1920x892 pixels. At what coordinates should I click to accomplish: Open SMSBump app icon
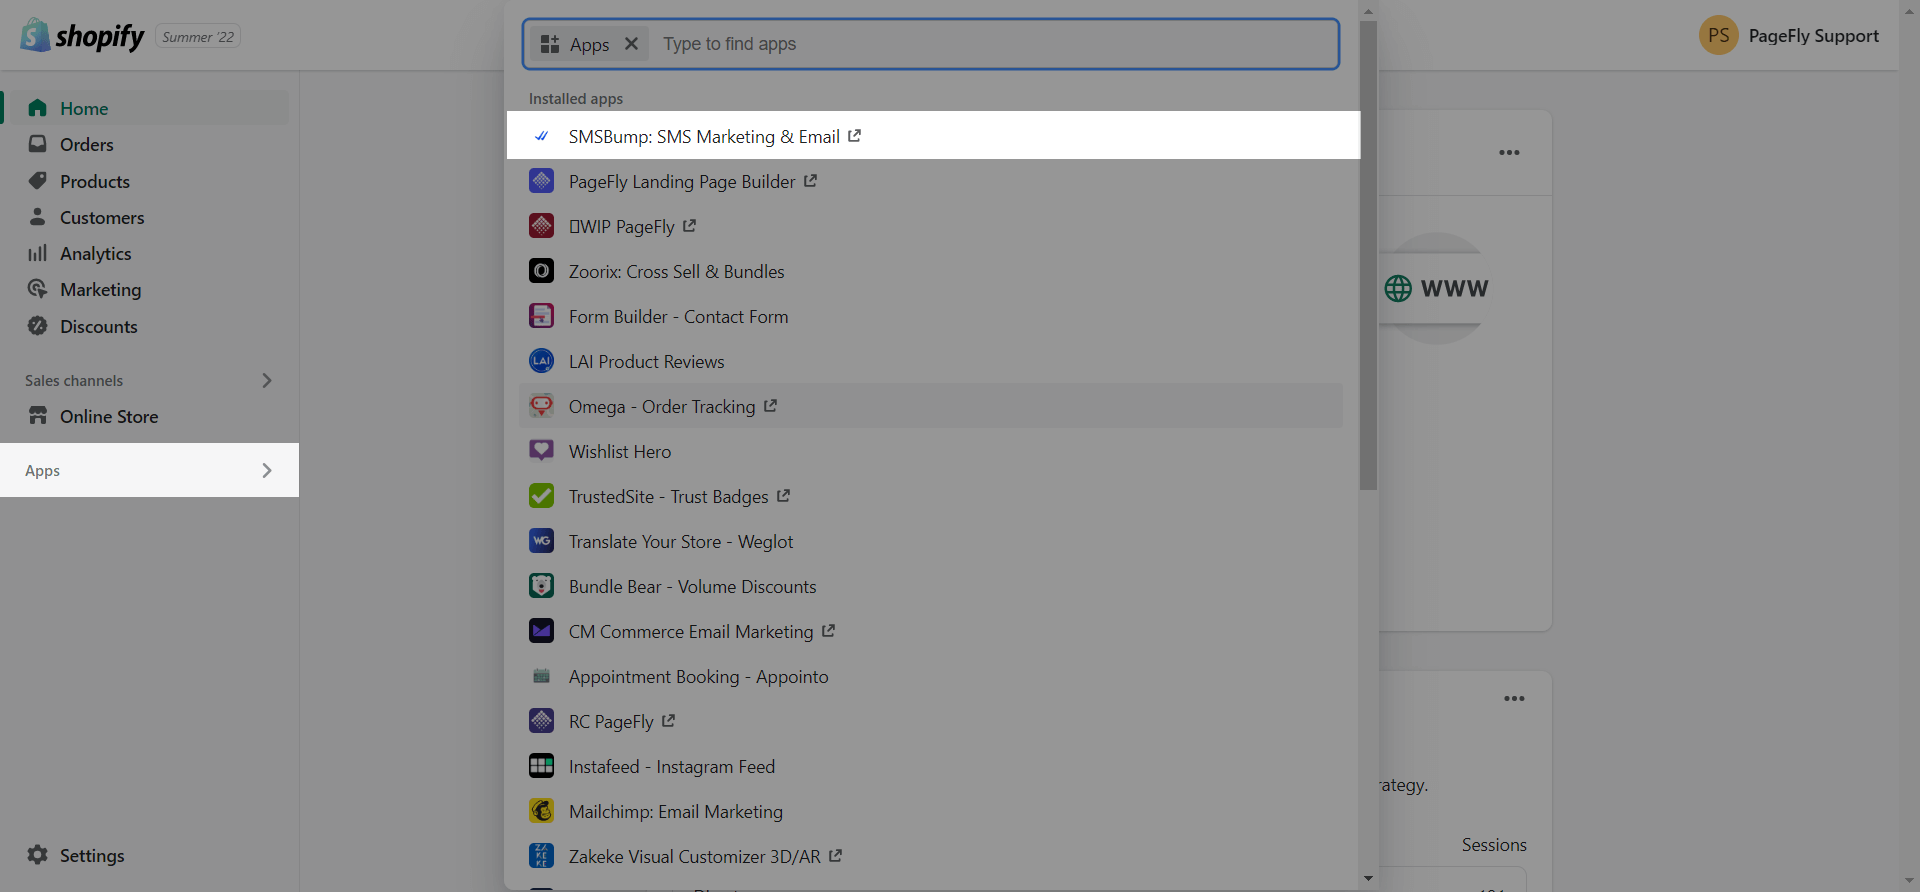(x=541, y=136)
